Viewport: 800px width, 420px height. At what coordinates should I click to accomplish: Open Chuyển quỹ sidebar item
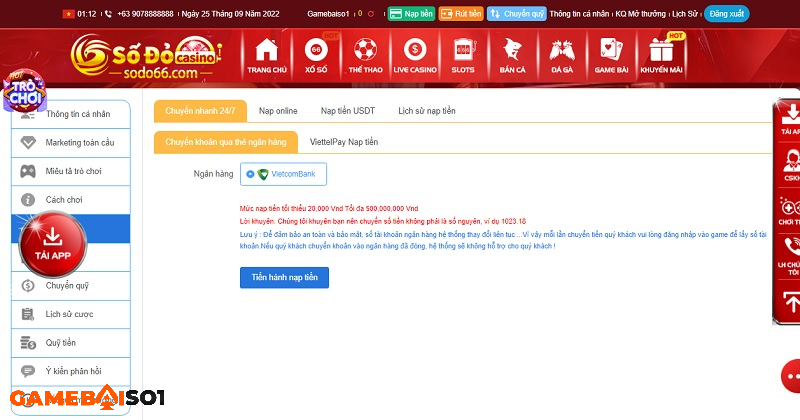click(x=71, y=286)
